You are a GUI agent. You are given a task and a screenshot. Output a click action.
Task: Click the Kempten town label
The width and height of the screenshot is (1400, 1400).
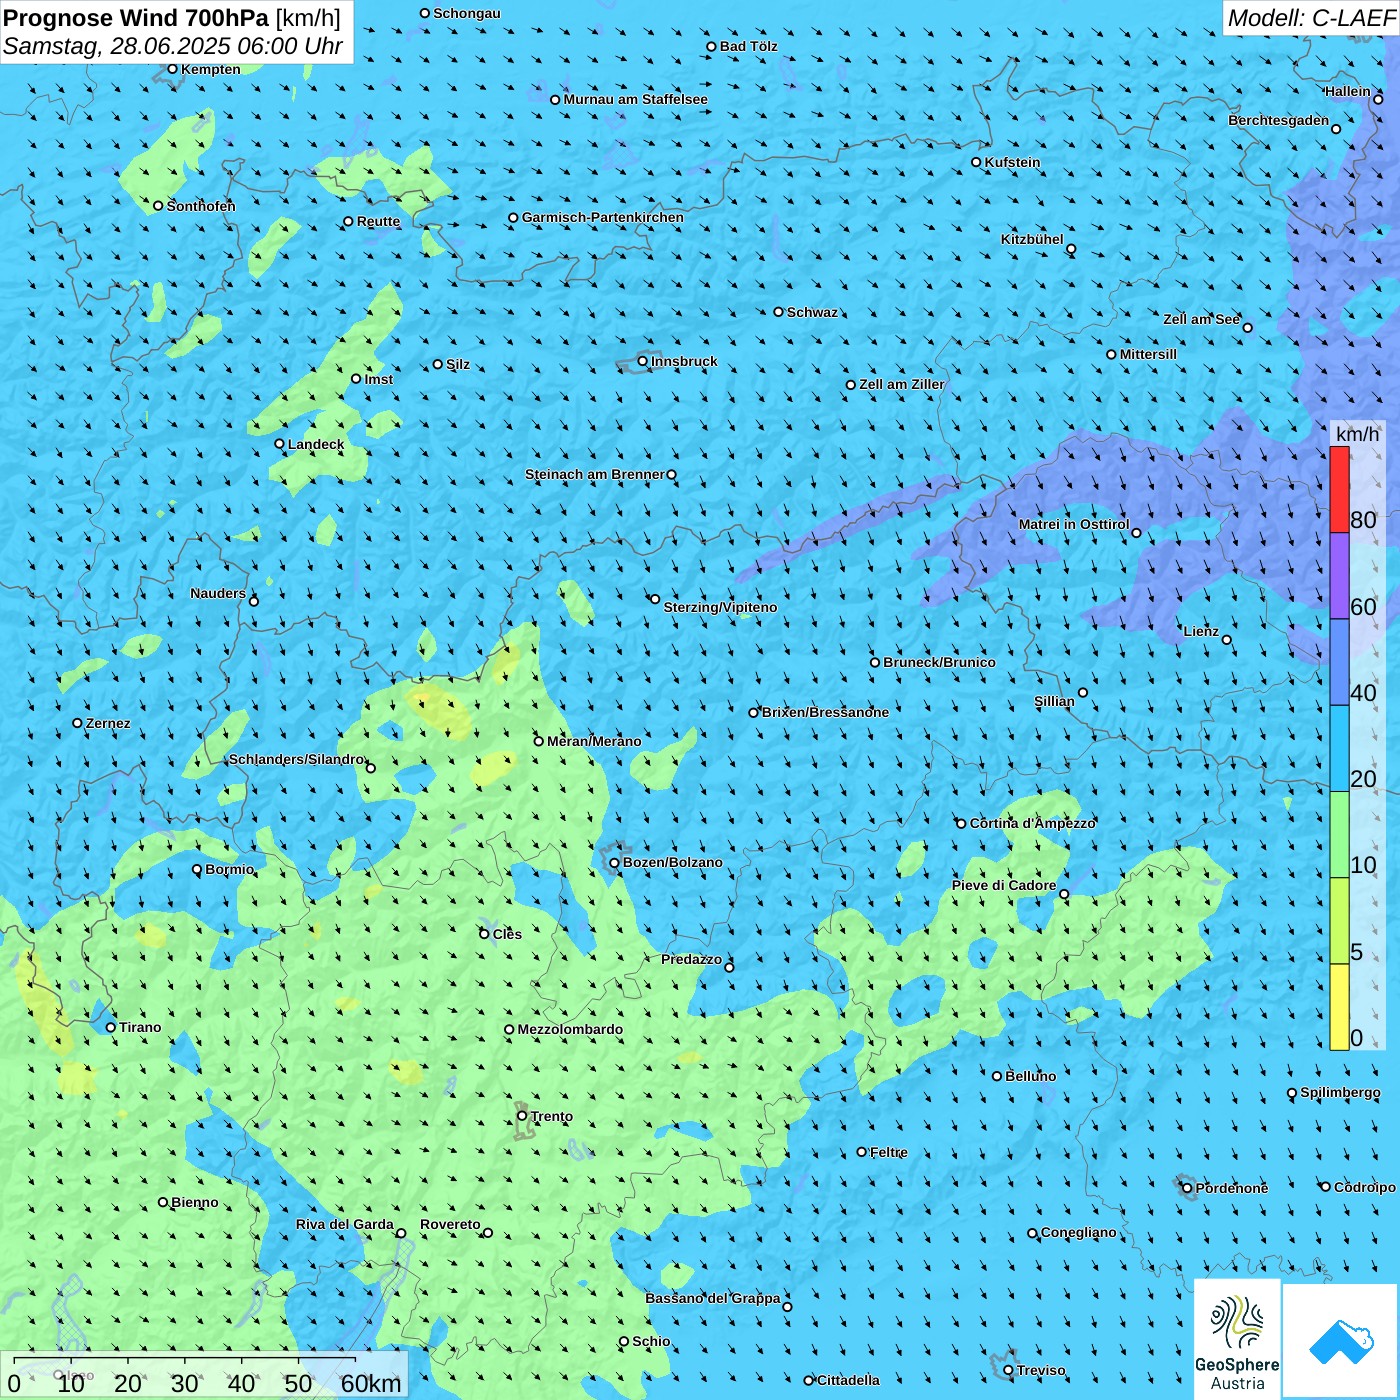coord(211,70)
